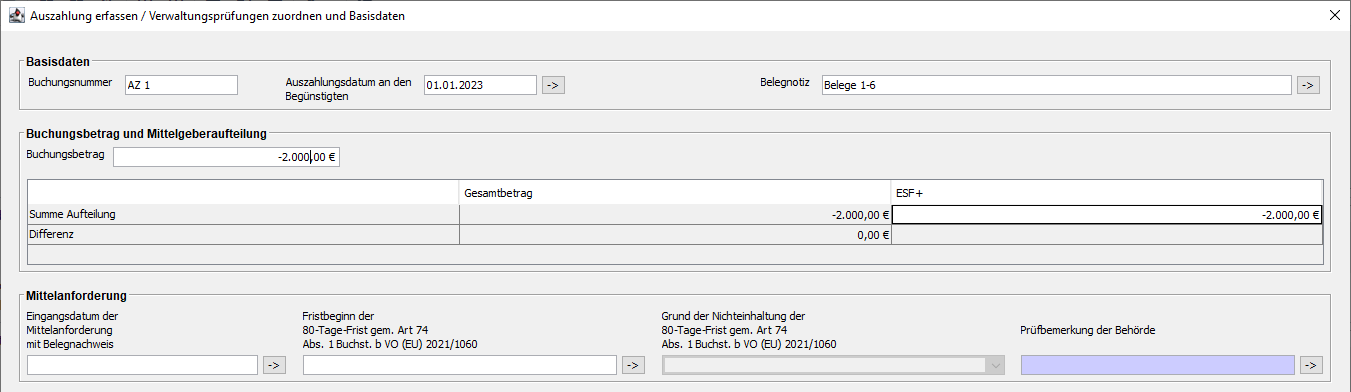This screenshot has width=1351, height=392.
Task: Open the arrow button beside the Auszahlungsdatum field
Action: (554, 85)
